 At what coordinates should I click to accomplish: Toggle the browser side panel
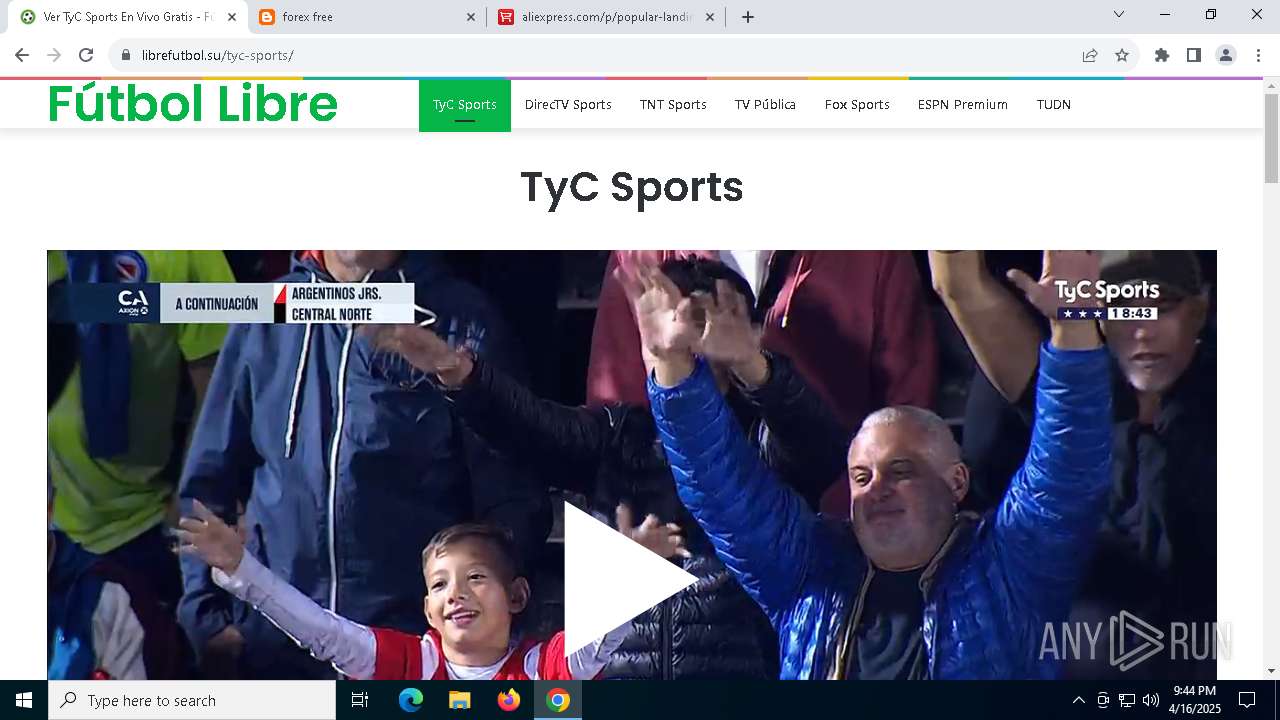[1194, 55]
